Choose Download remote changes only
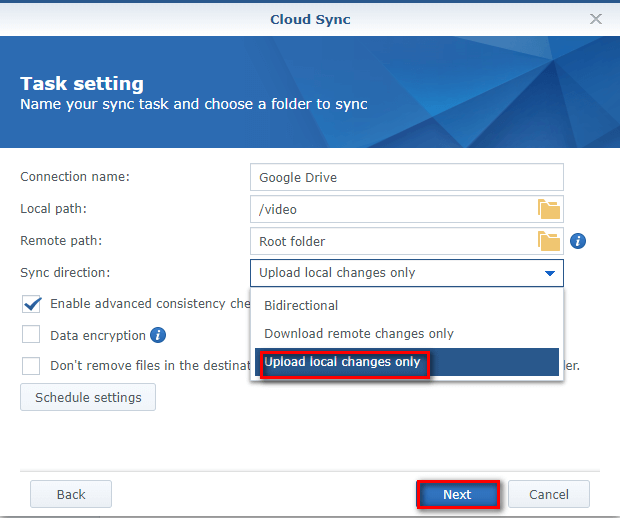Screen dimensions: 620x518 359,333
